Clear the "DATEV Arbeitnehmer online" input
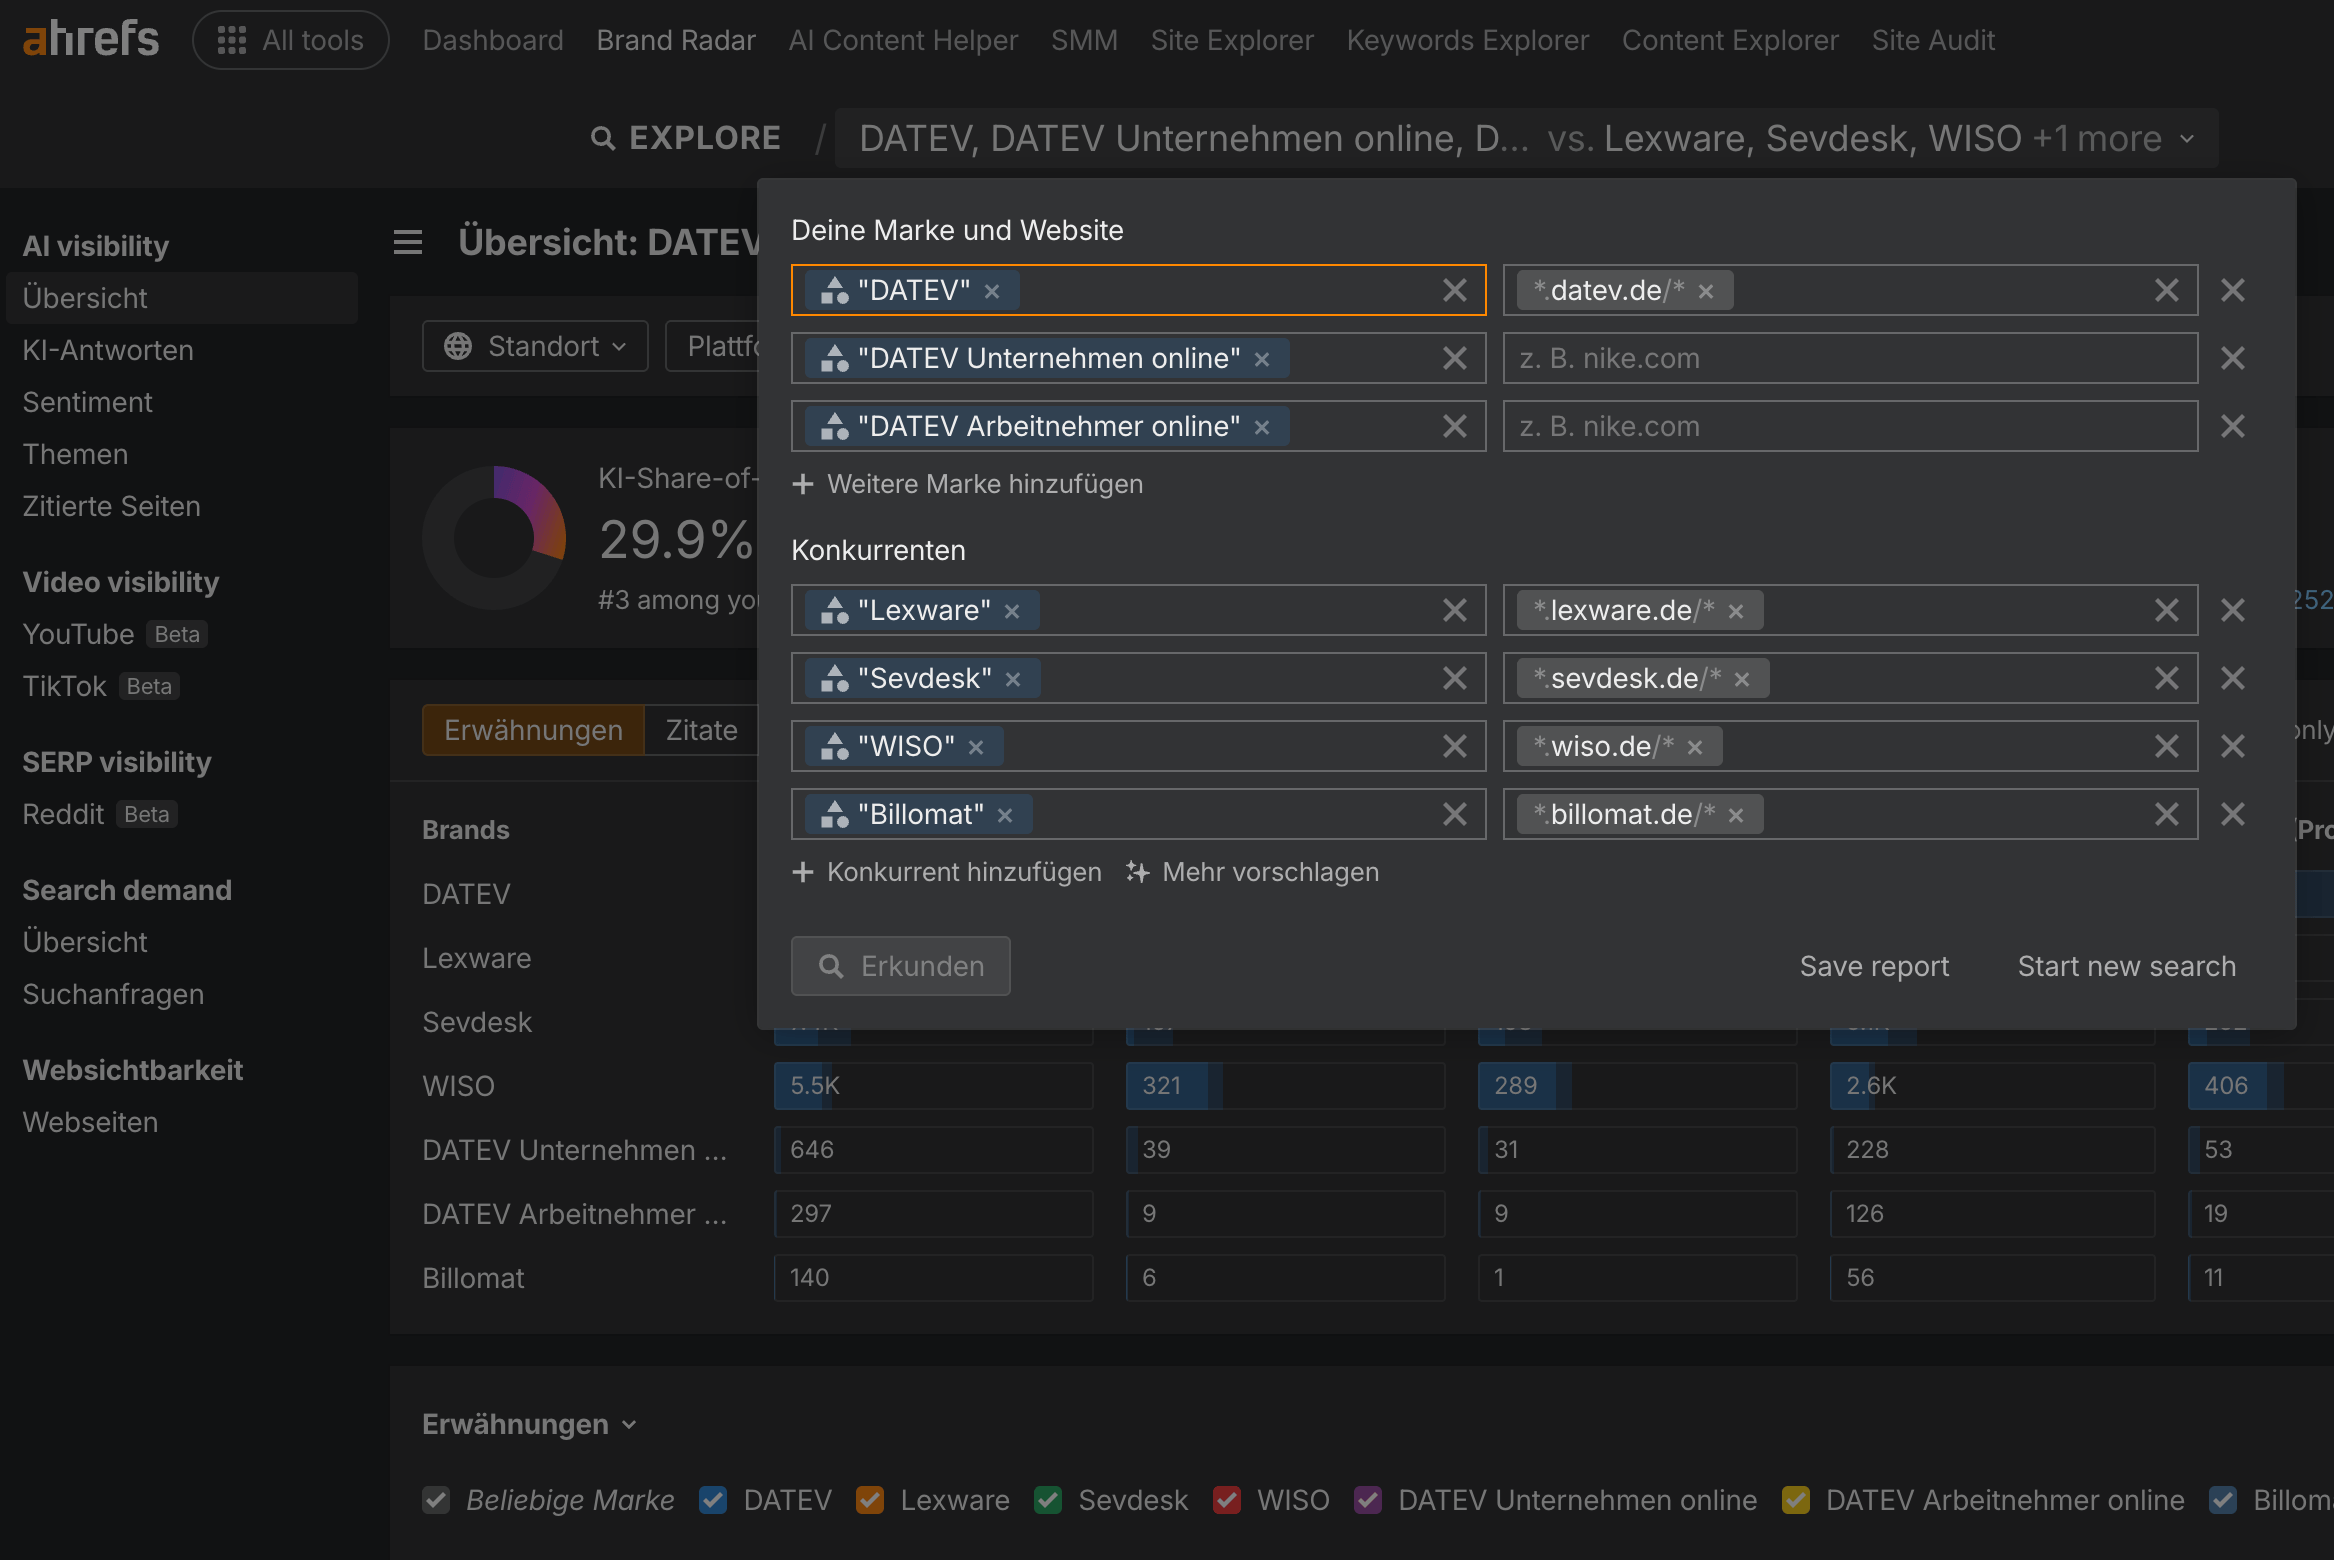Image resolution: width=2334 pixels, height=1560 pixels. (x=1455, y=426)
